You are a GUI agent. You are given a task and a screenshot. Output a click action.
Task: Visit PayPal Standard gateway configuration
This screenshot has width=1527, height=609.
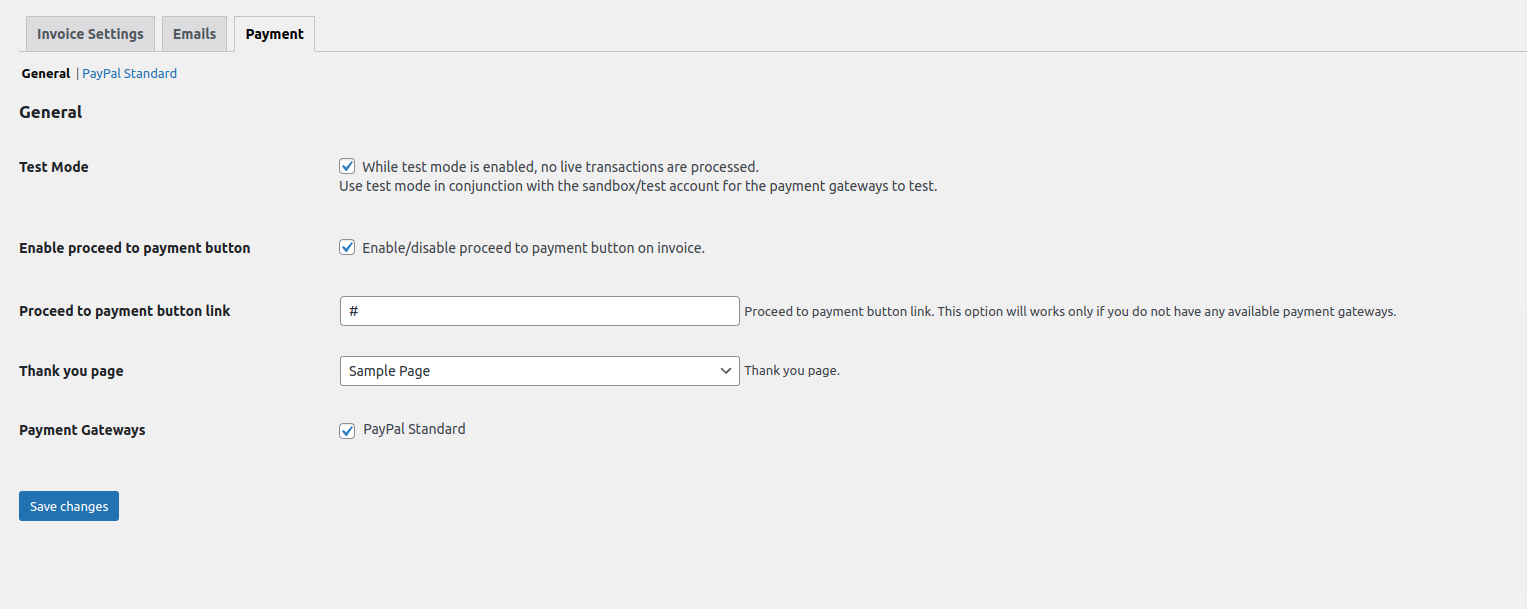[128, 72]
